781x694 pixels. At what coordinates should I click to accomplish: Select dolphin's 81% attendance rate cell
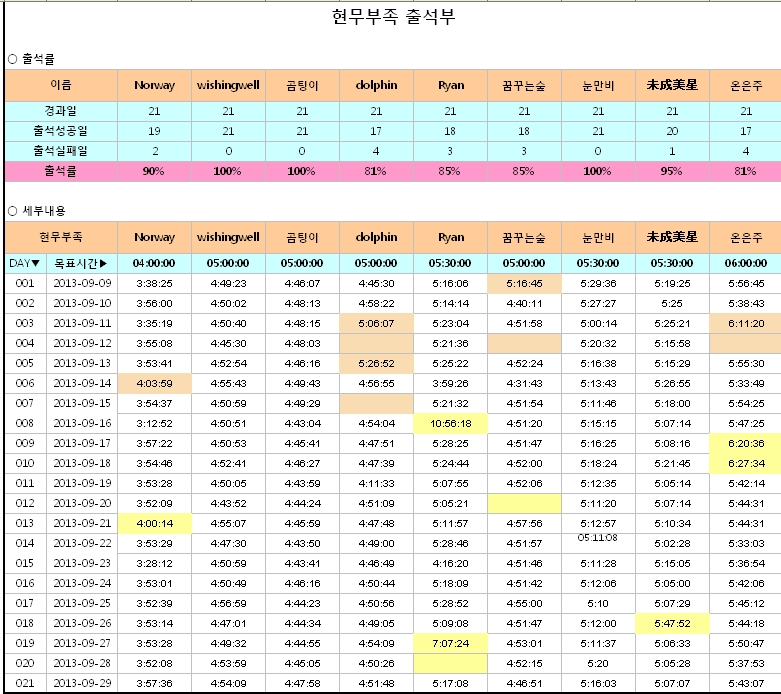click(x=376, y=171)
